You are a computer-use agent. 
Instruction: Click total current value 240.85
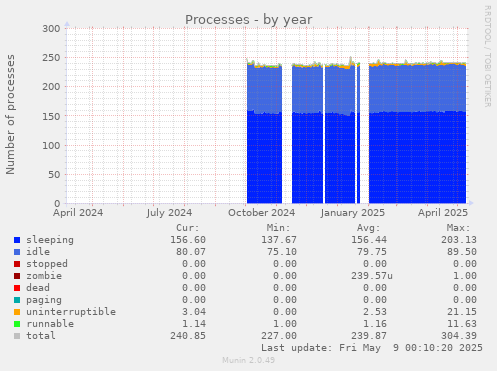(188, 336)
